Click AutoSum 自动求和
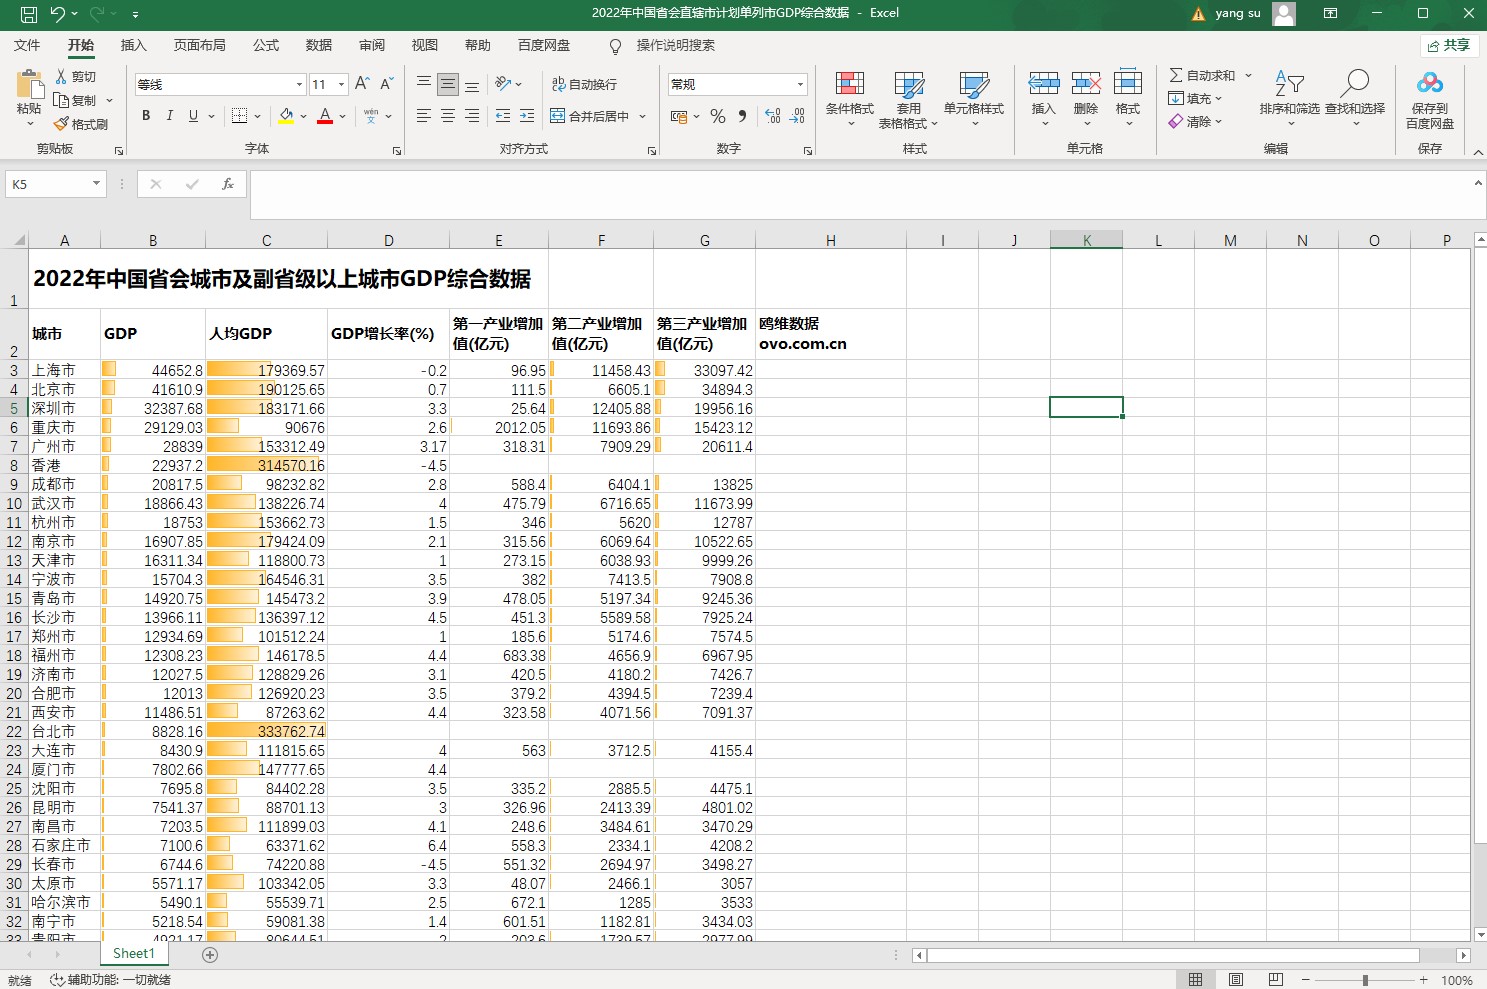The width and height of the screenshot is (1487, 989). (x=1203, y=75)
